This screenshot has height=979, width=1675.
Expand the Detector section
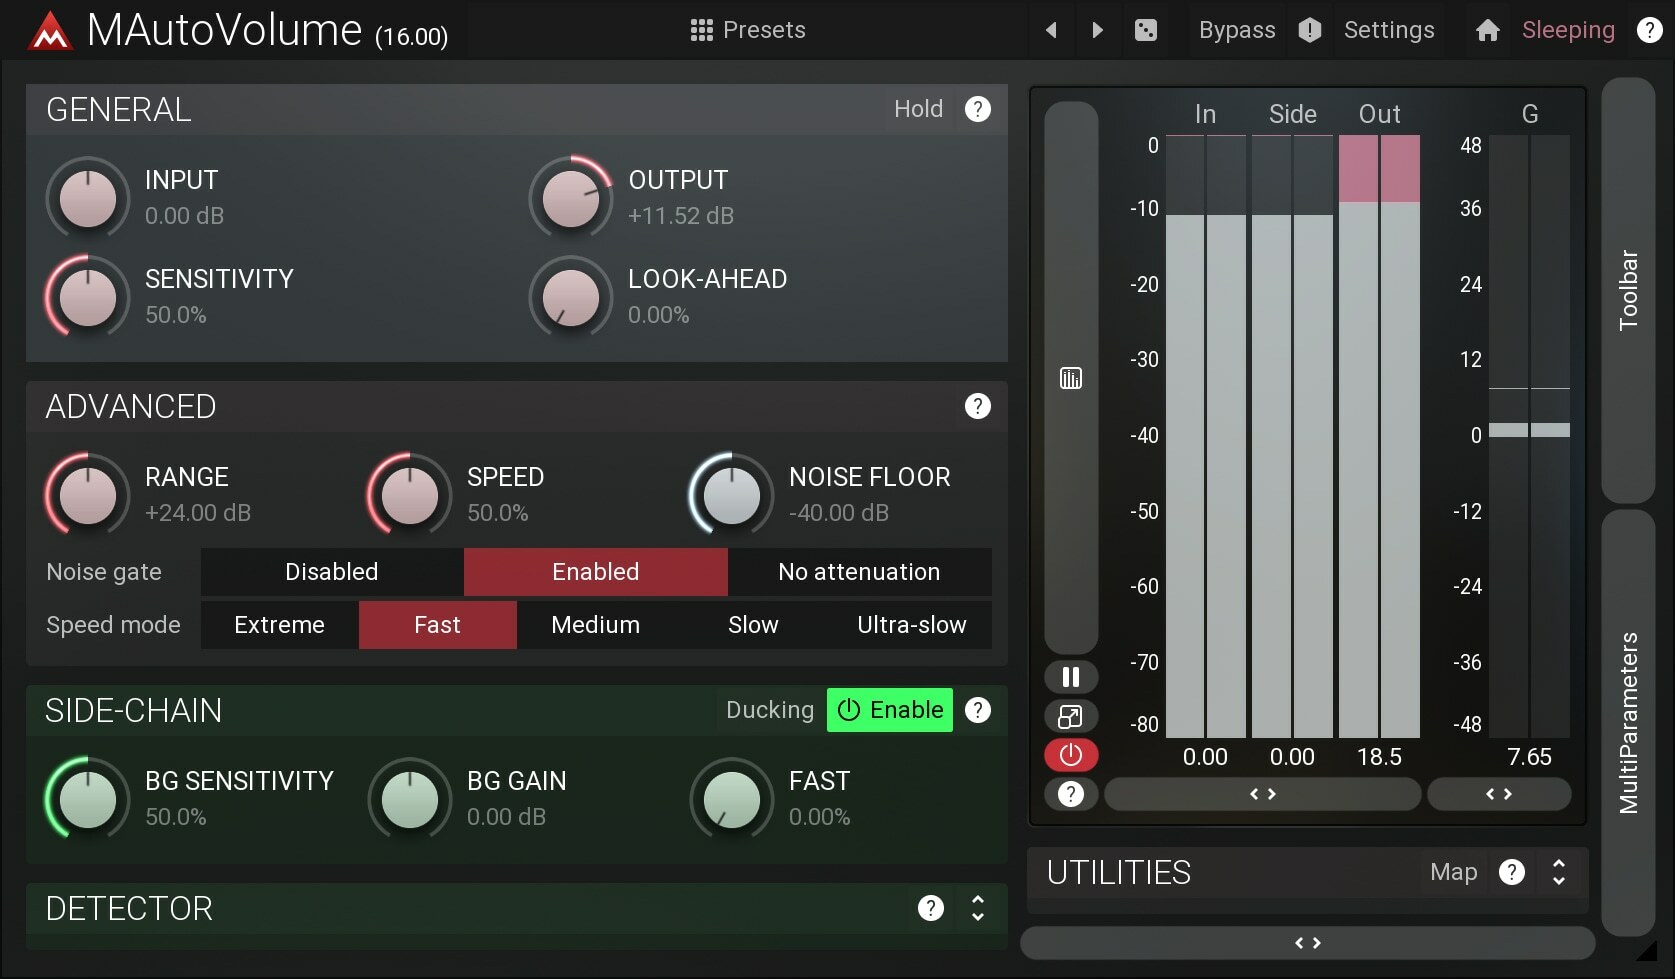(977, 908)
